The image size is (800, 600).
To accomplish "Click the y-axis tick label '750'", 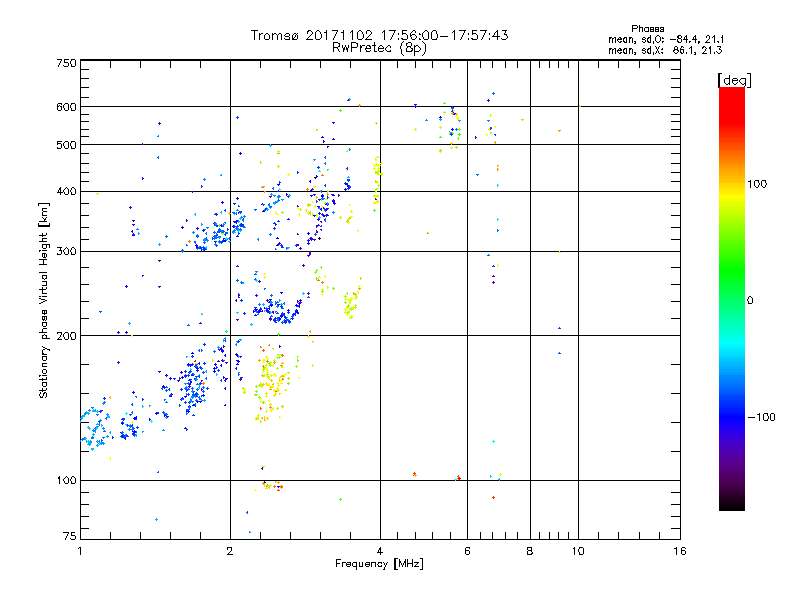I will coord(67,63).
